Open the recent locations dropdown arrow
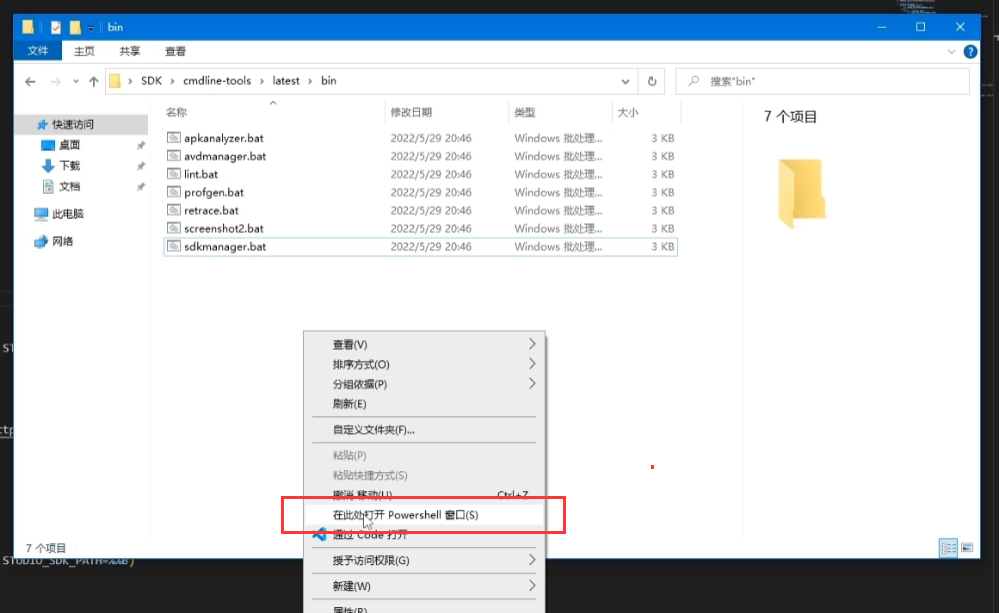The width and height of the screenshot is (999, 613). point(76,82)
